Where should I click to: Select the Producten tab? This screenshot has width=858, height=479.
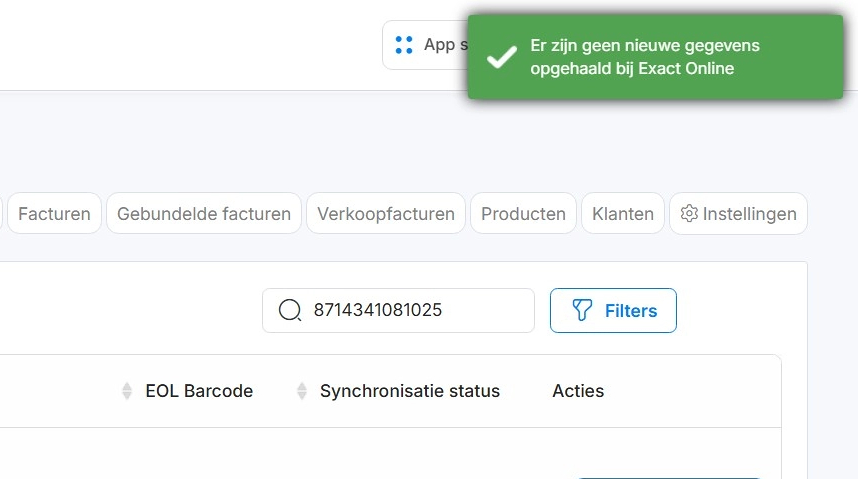[523, 213]
